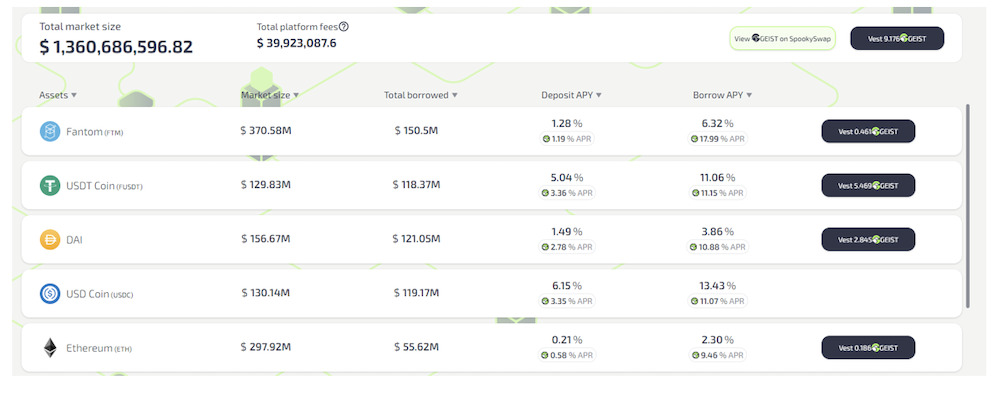The width and height of the screenshot is (1000, 394).
Task: Click the Ethereum diamond icon
Action: coord(50,348)
